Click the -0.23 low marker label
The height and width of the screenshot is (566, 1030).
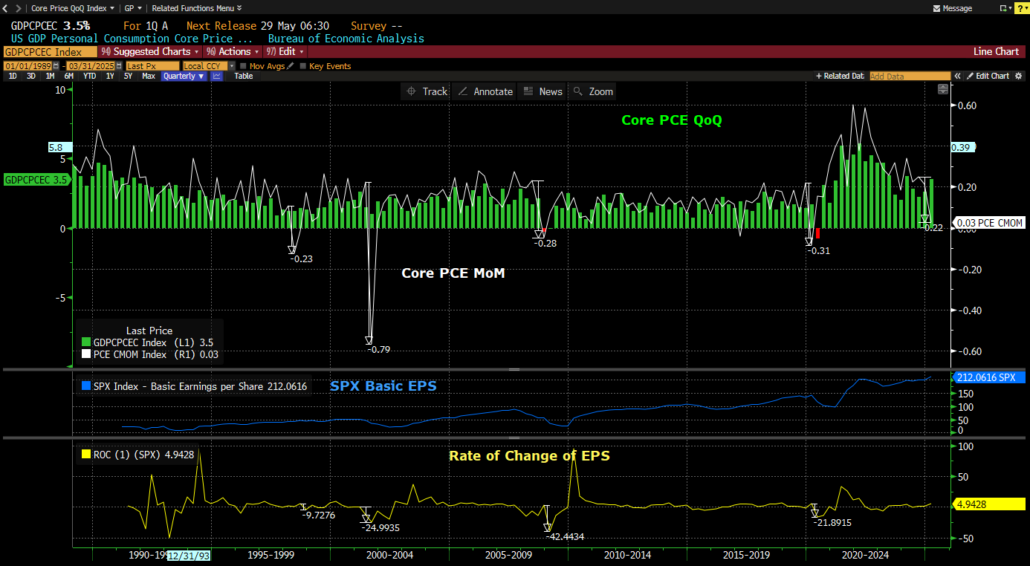click(x=301, y=259)
